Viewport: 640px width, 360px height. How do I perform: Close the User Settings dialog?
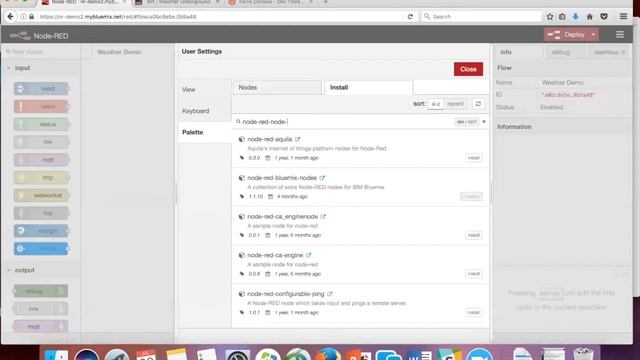[x=468, y=69]
